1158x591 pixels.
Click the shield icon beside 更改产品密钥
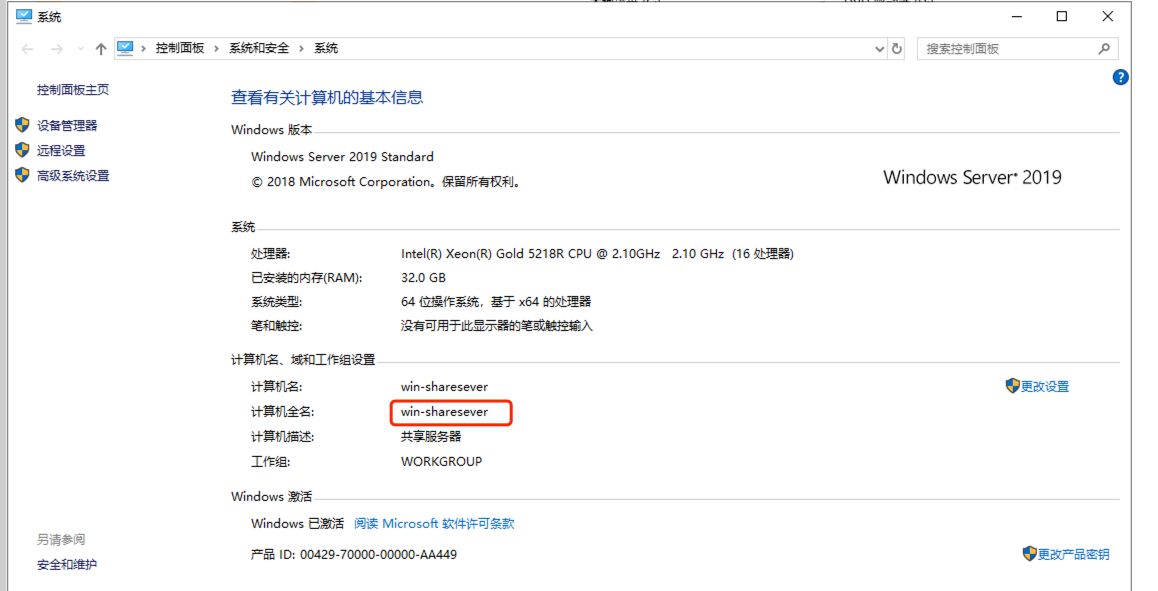pyautogui.click(x=1029, y=554)
